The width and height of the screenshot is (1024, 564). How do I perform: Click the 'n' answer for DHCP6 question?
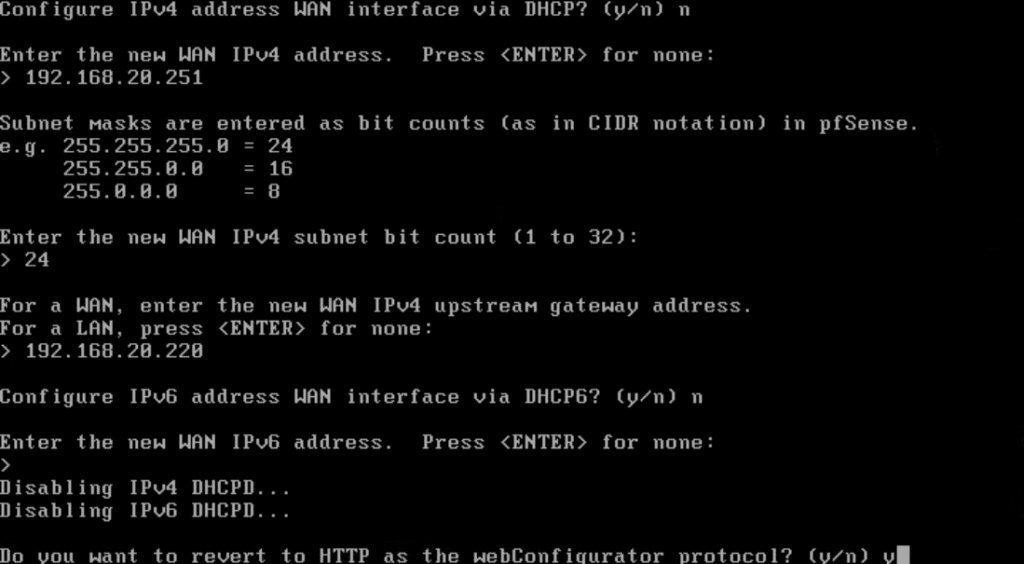[x=697, y=398]
